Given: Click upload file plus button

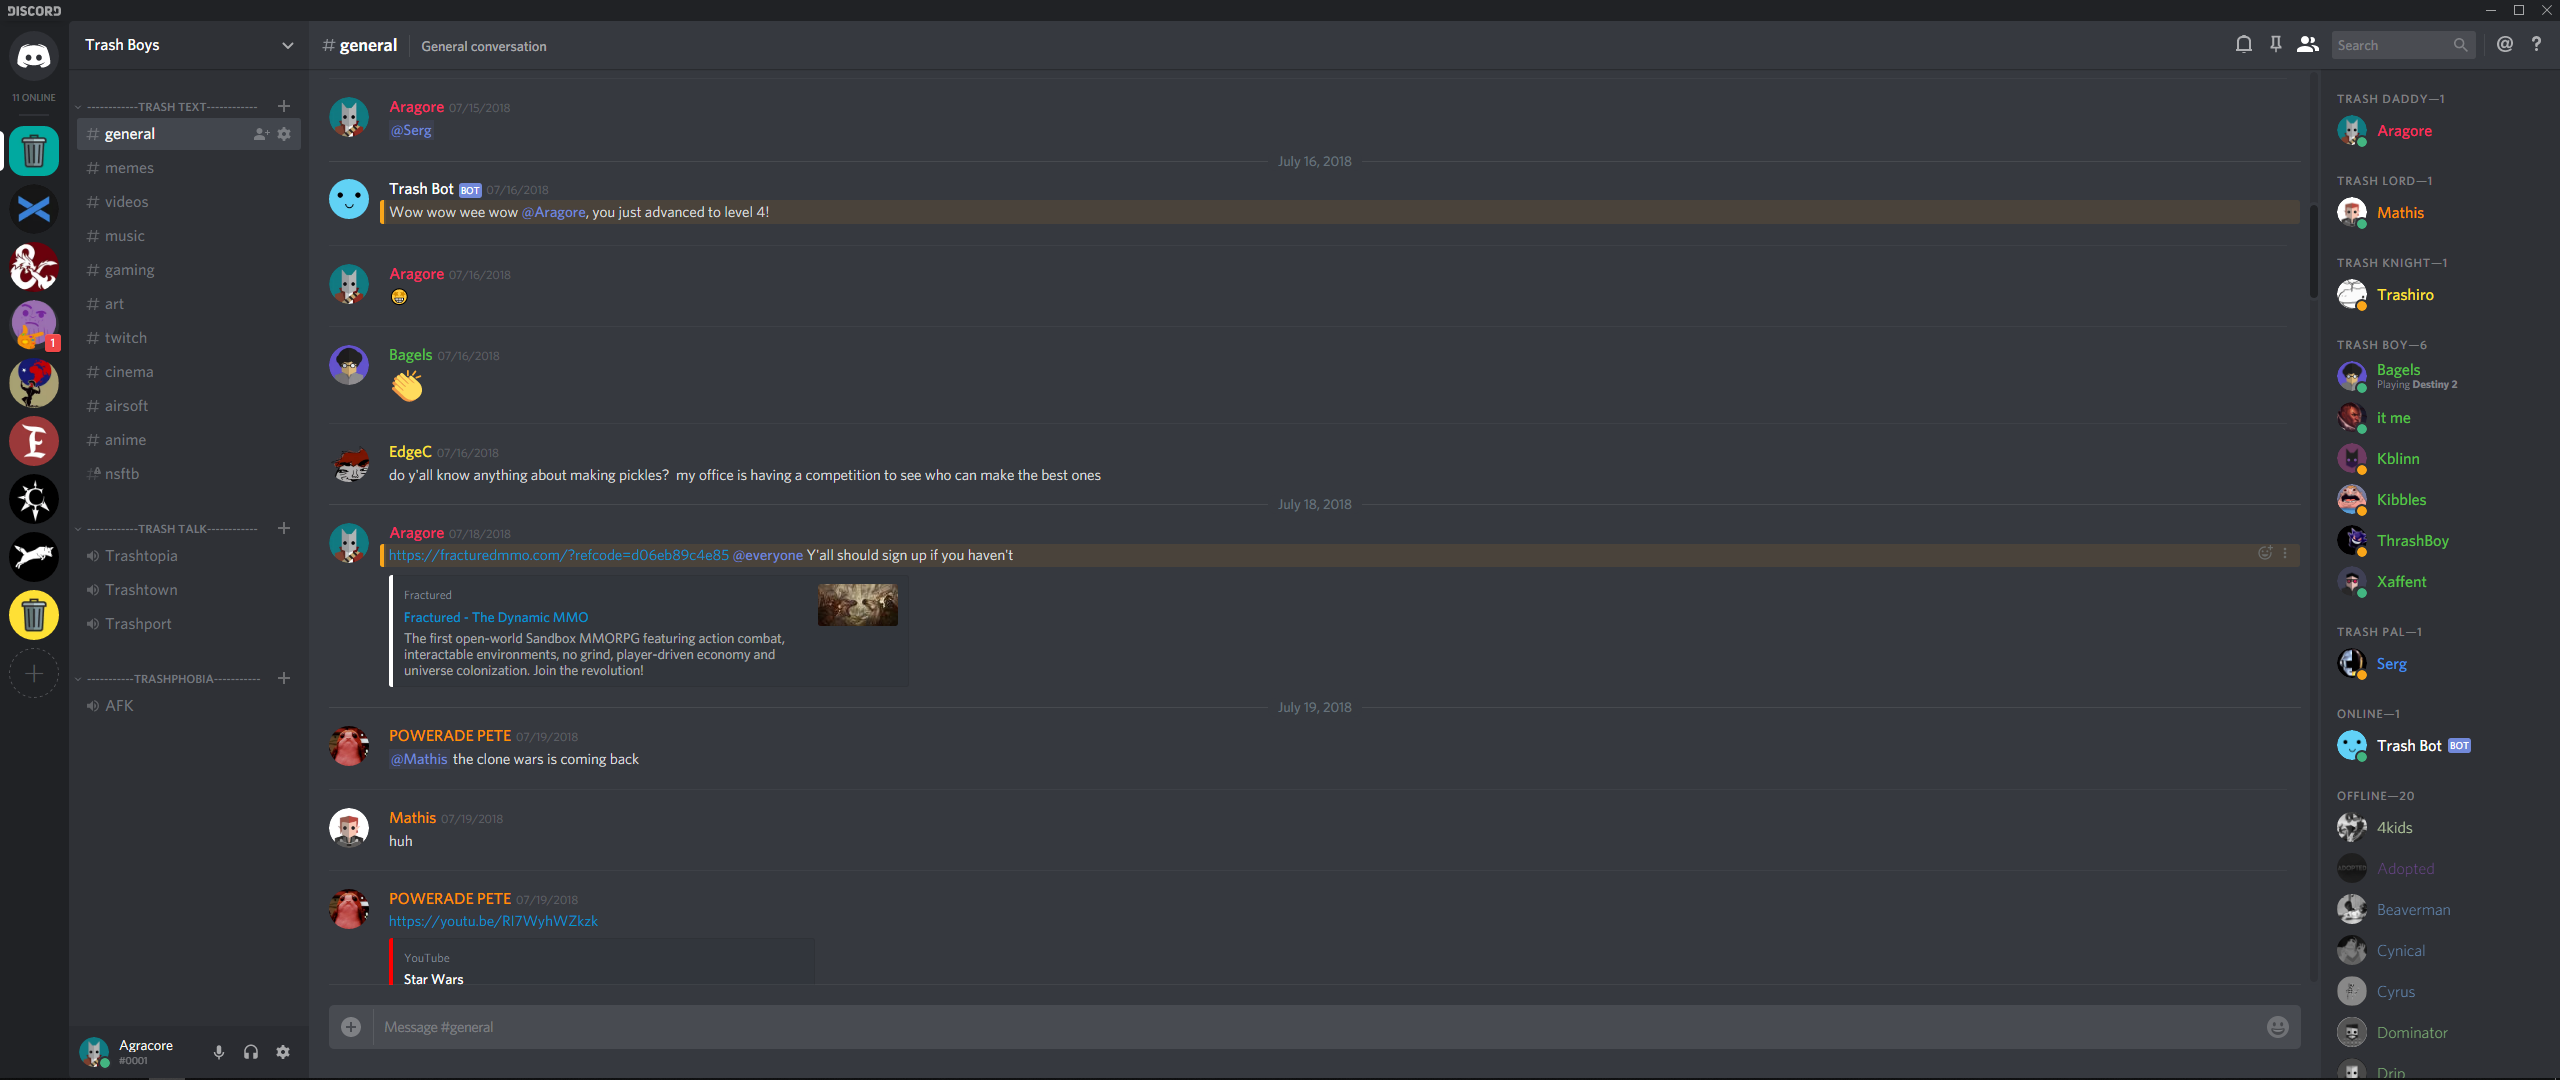Looking at the screenshot, I should point(351,1027).
